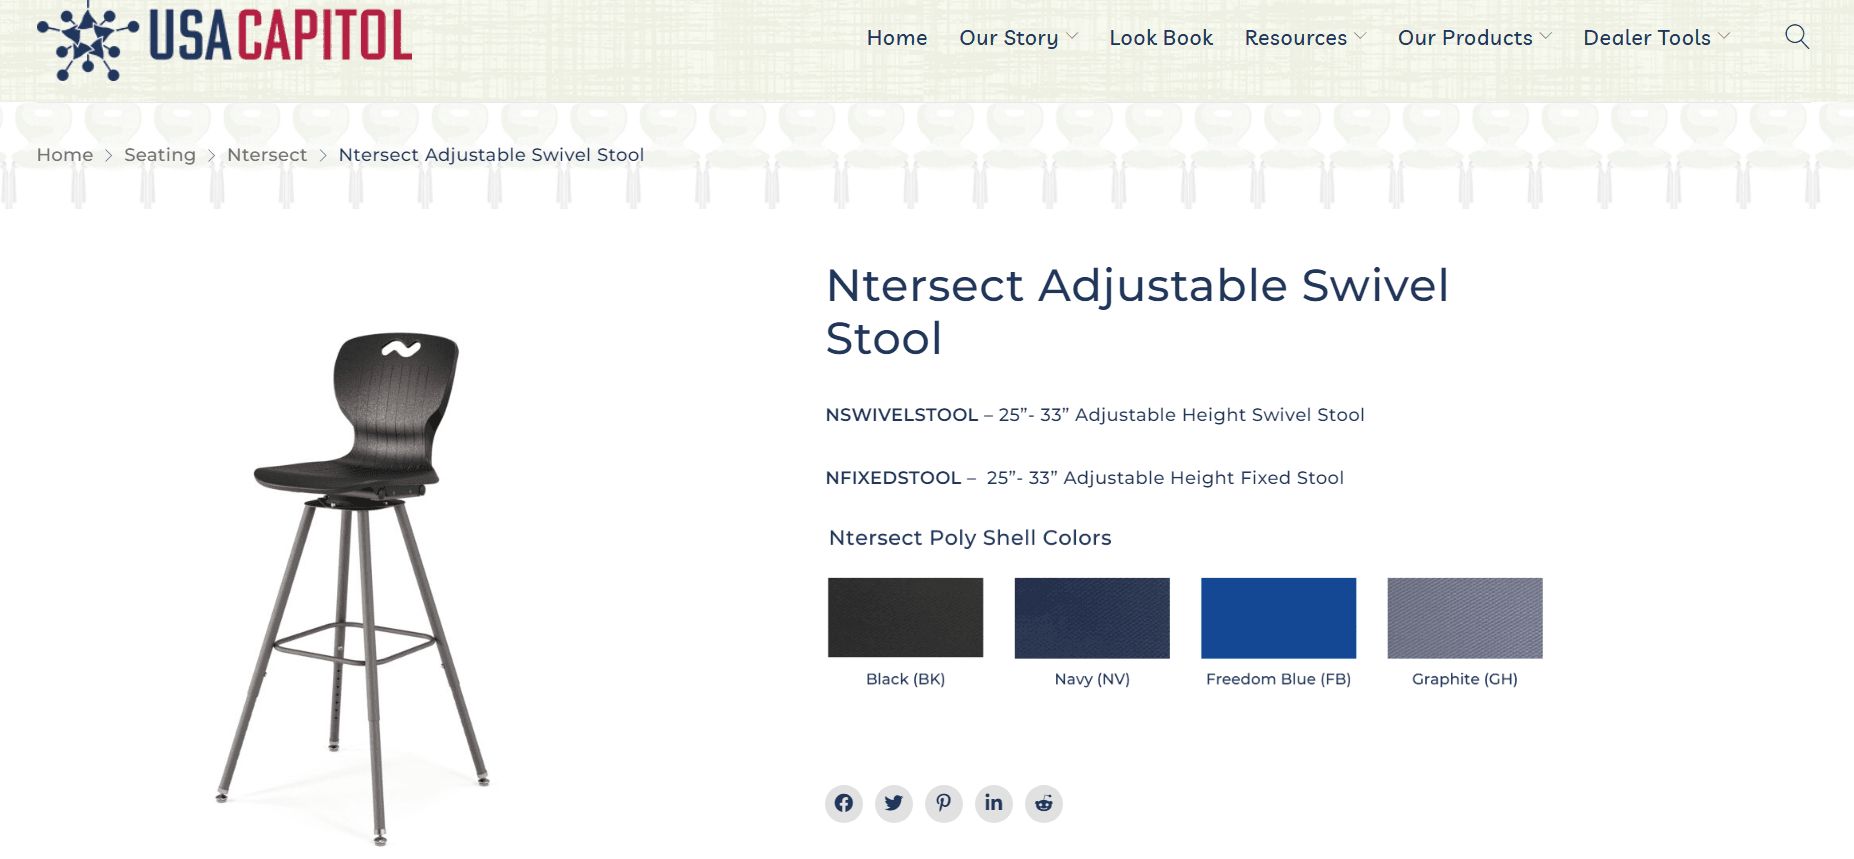This screenshot has width=1854, height=859.
Task: Pick the Graphite (GH) color swatch
Action: [1464, 618]
